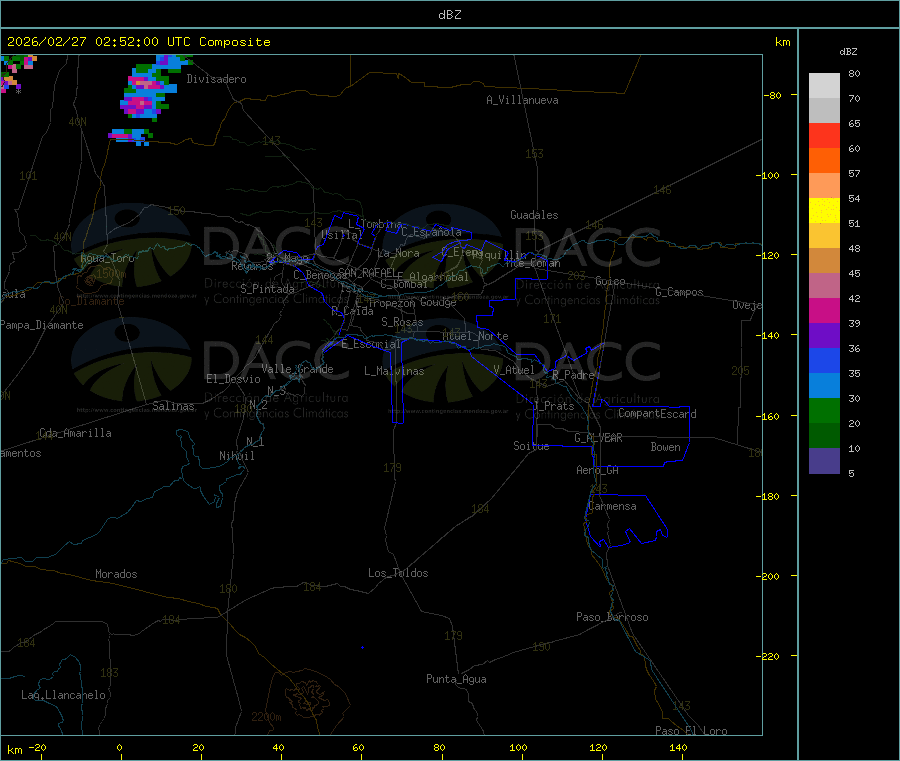900x761 pixels.
Task: Click the Aero_GA label
Action: (597, 470)
